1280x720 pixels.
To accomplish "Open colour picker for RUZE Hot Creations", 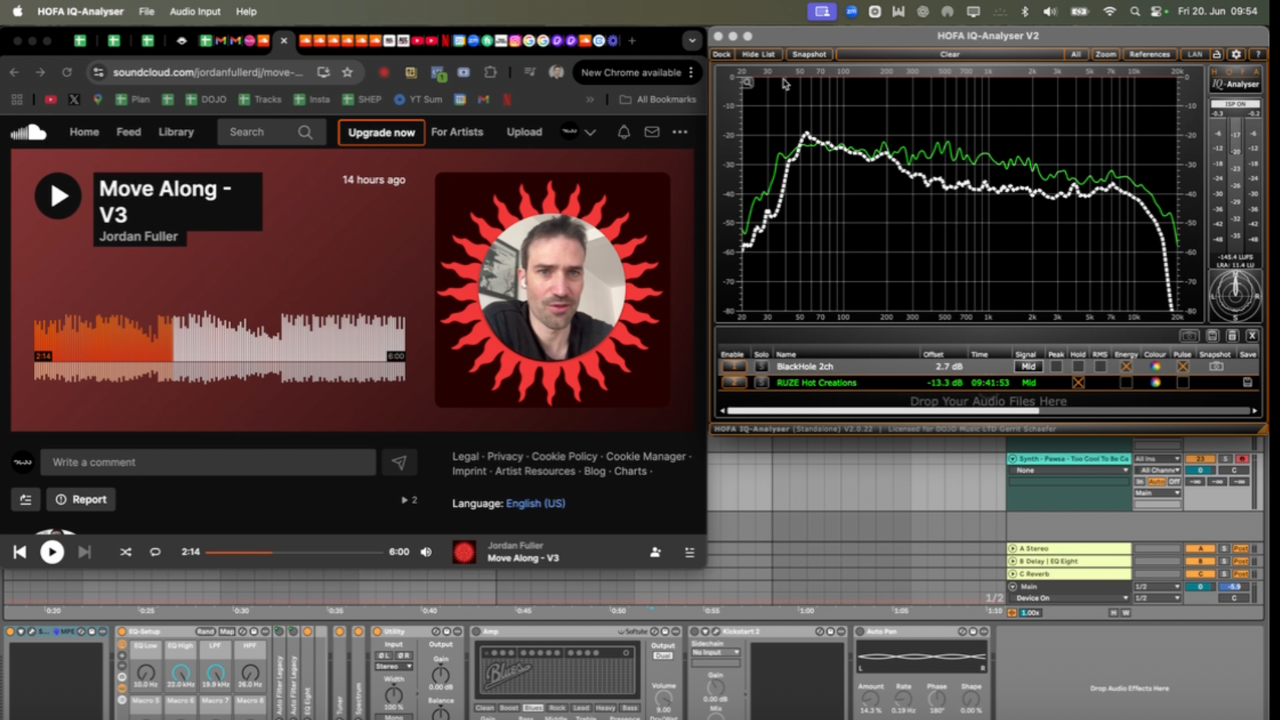I will point(1156,383).
